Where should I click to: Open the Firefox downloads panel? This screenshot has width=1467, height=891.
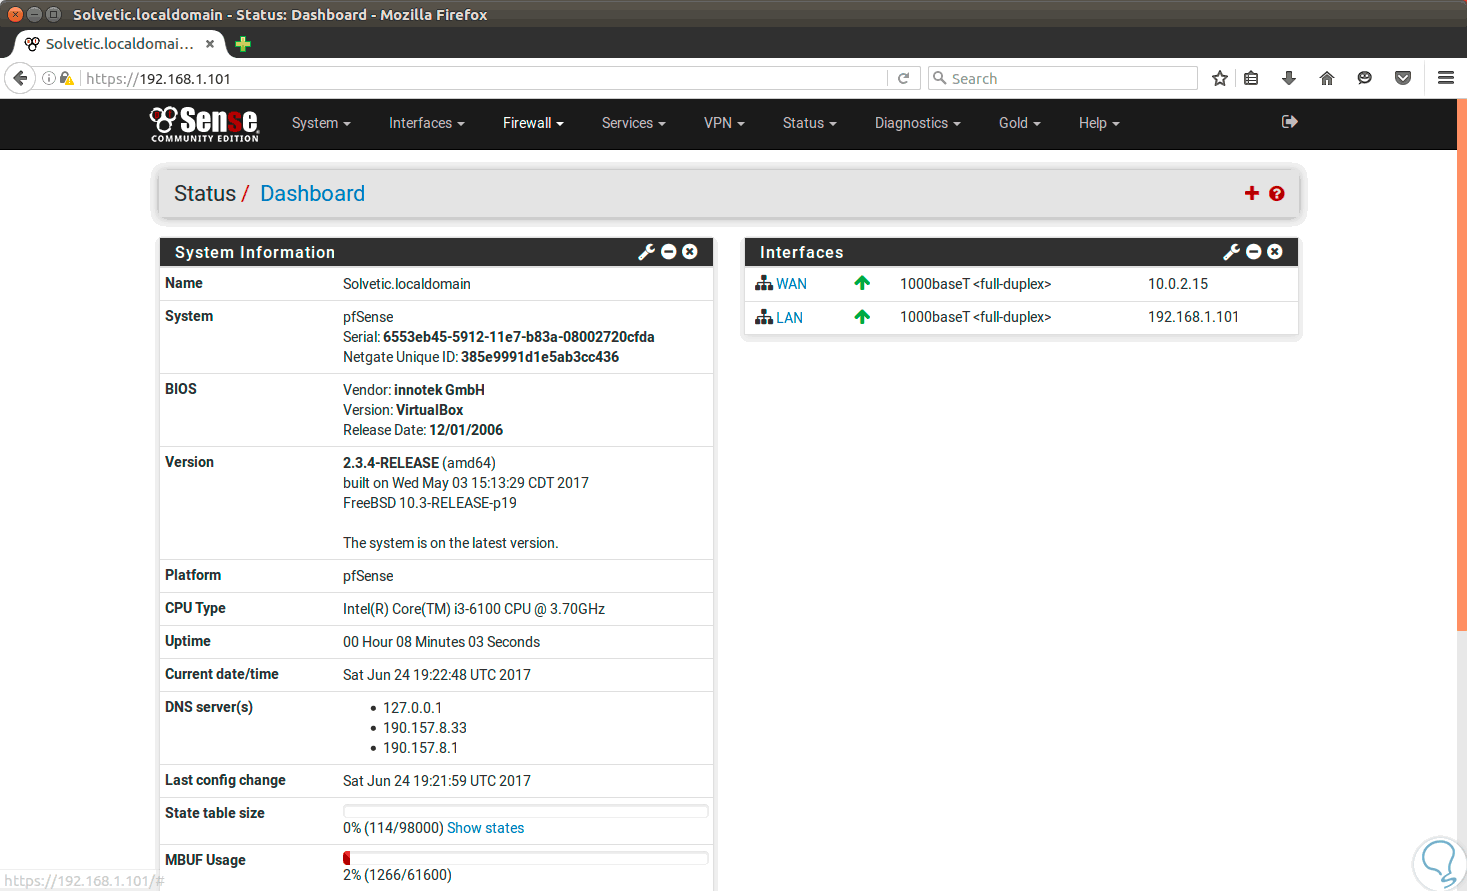[1289, 78]
